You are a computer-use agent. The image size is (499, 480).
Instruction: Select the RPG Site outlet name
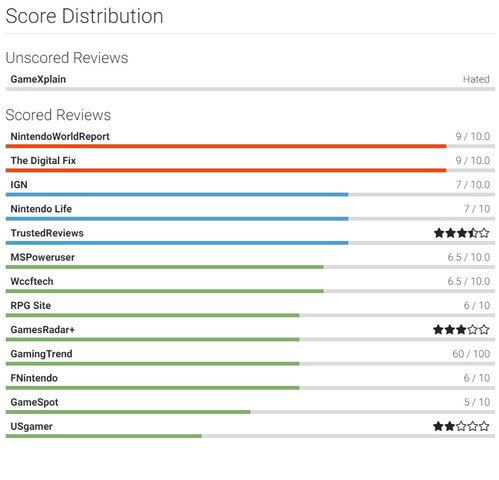(31, 306)
